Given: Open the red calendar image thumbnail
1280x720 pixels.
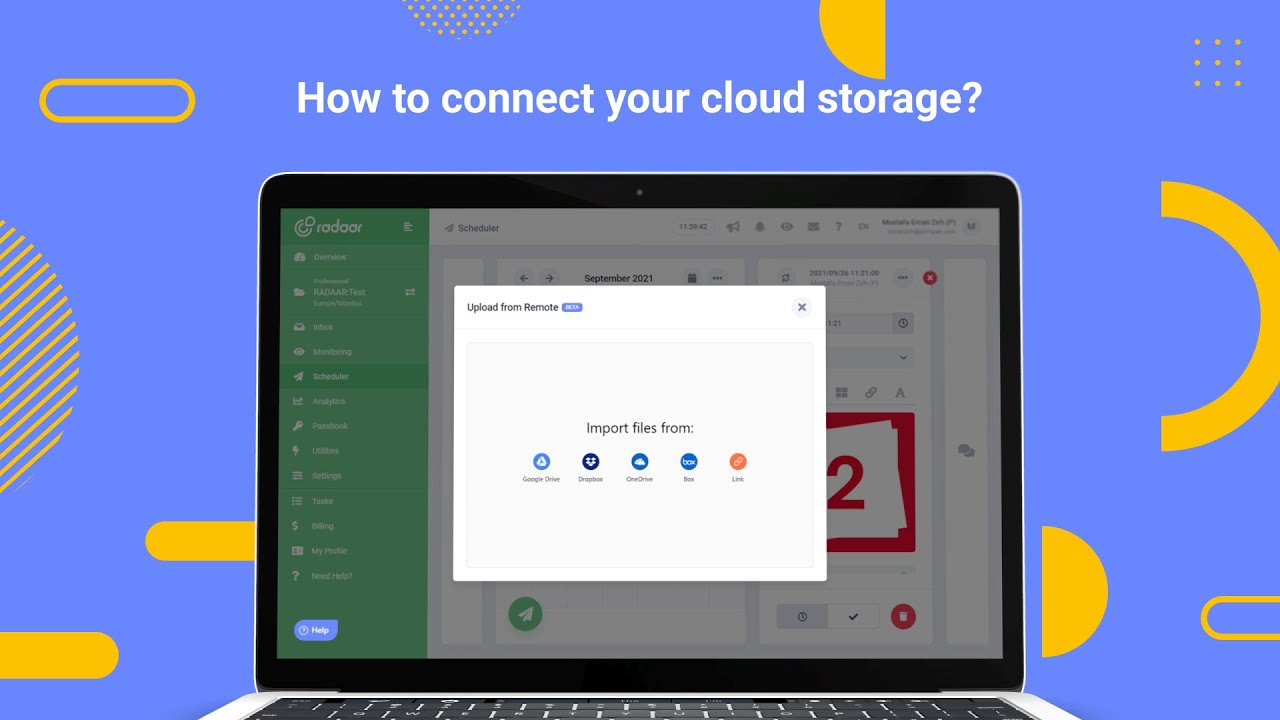Looking at the screenshot, I should (x=870, y=482).
